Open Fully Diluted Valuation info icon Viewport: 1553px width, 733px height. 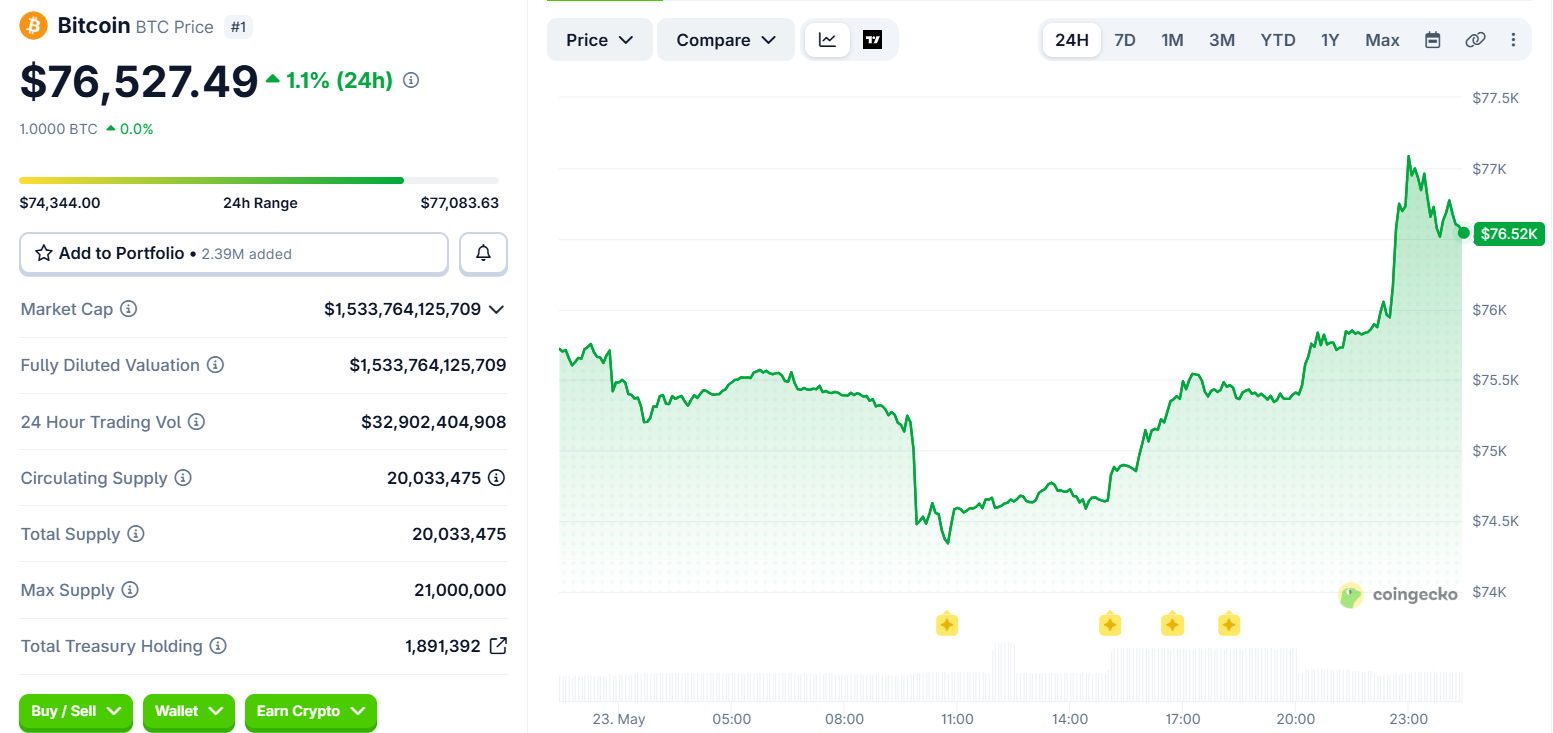click(215, 365)
